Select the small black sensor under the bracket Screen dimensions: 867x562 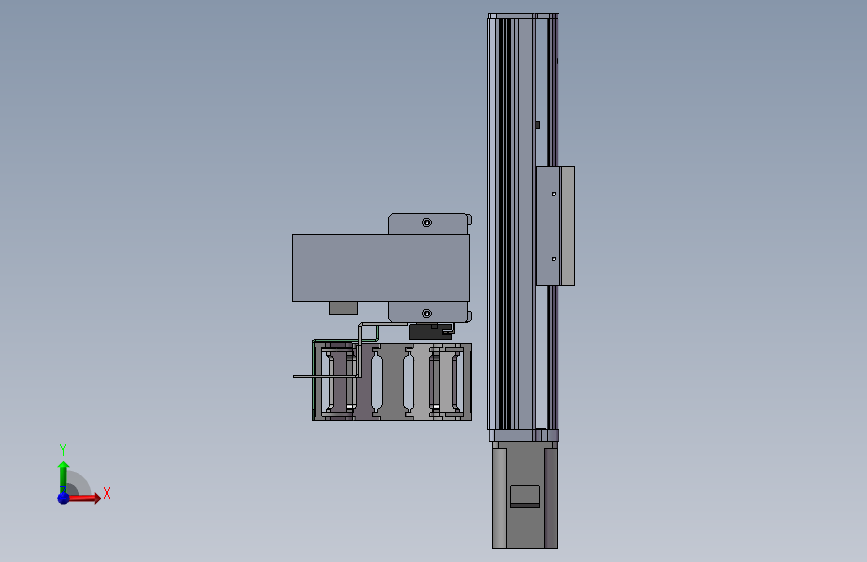coord(431,332)
